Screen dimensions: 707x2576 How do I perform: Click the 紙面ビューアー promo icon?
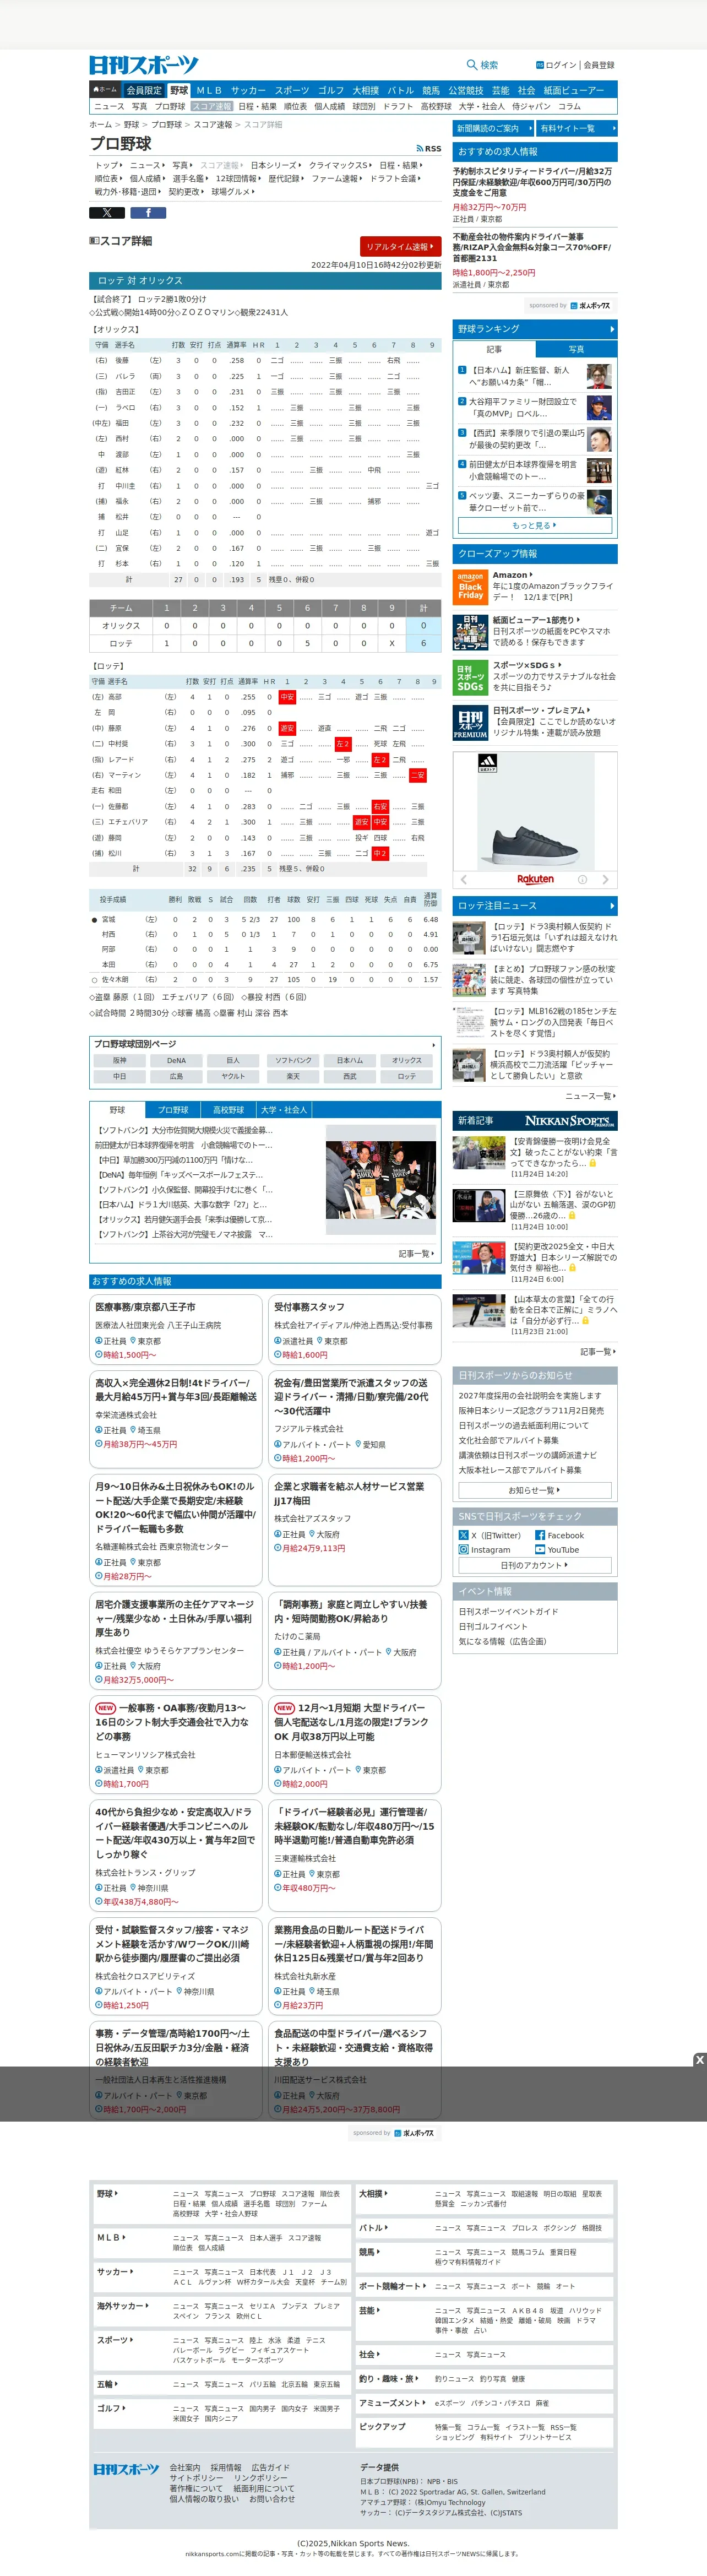click(x=470, y=632)
